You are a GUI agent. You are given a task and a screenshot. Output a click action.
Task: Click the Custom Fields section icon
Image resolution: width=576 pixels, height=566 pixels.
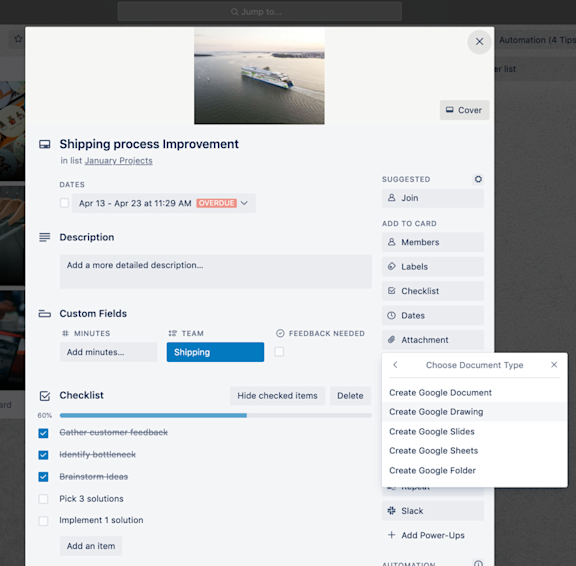[x=44, y=314]
